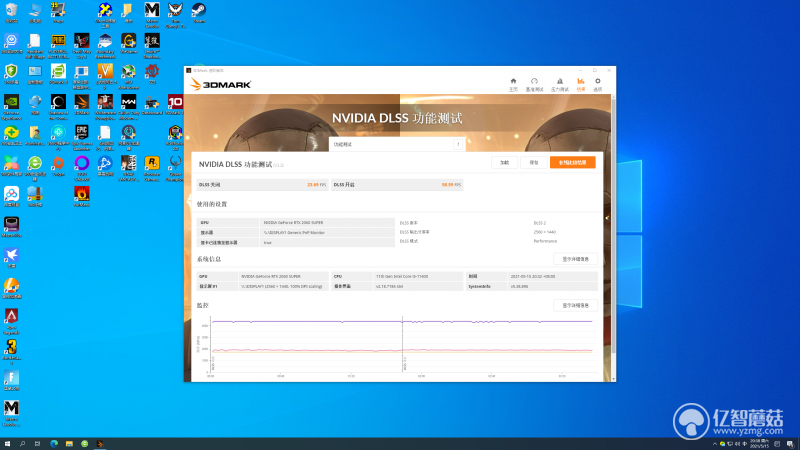
Task: Launch Shadow of the Tomb Raider shortcut
Action: tap(58, 106)
